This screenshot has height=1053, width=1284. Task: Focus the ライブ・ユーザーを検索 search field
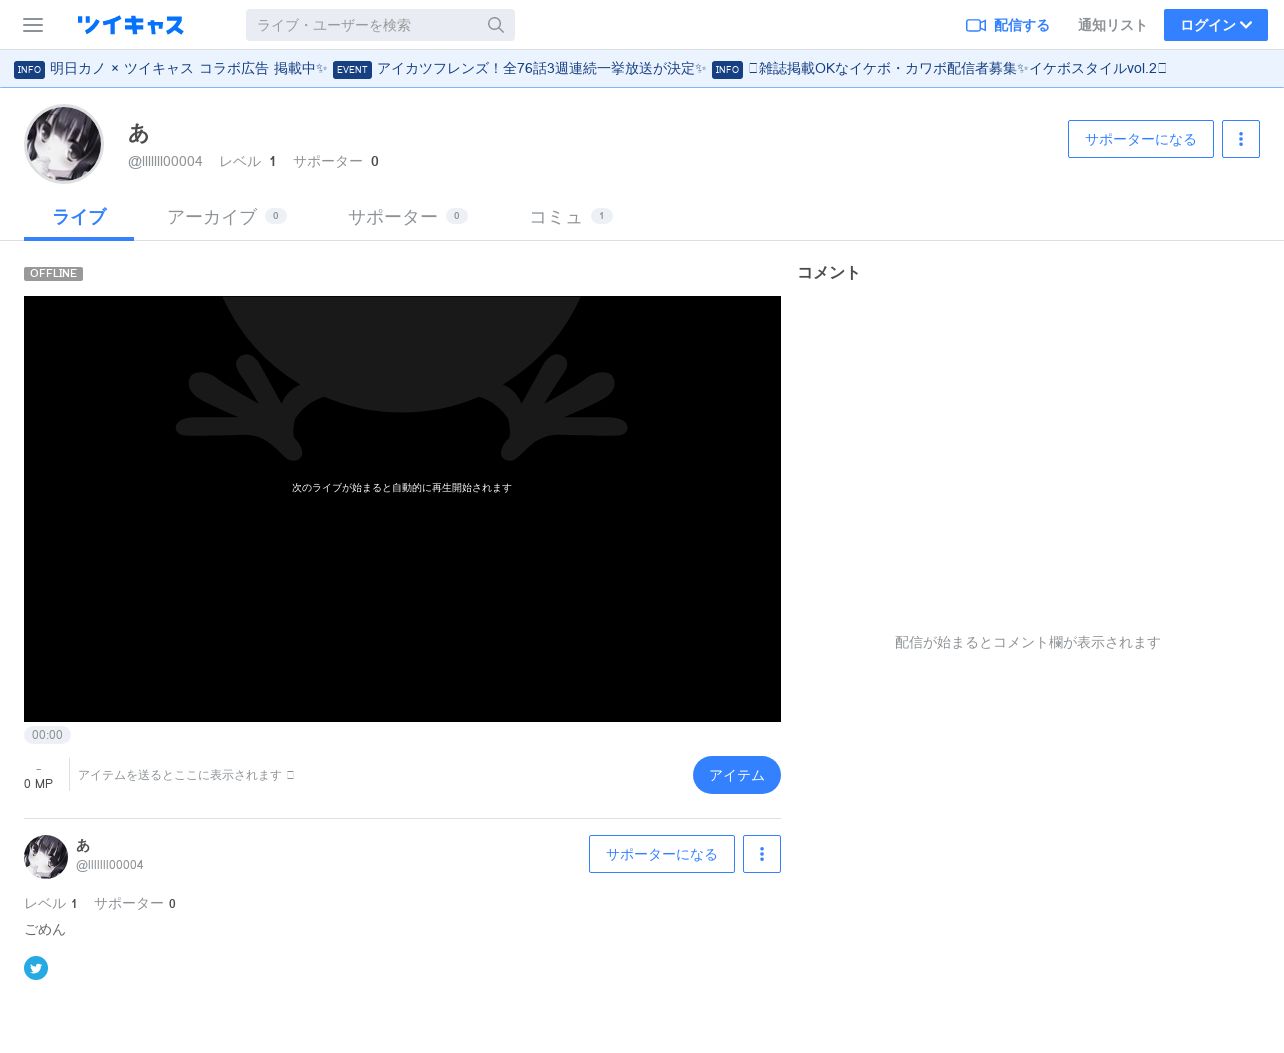tap(380, 25)
